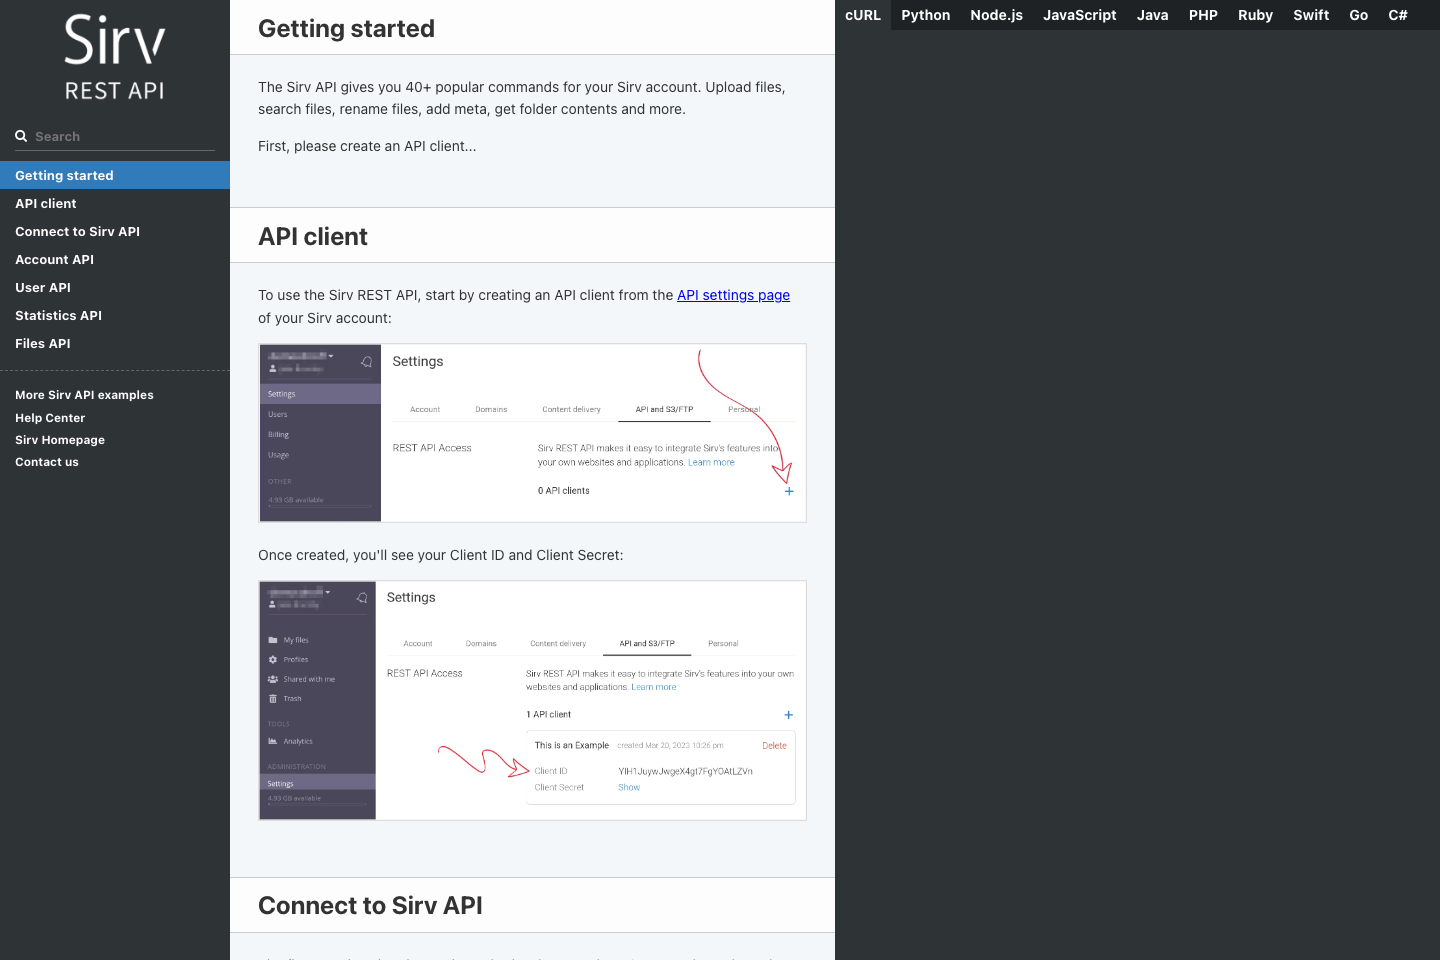Click the search magnifier icon
Screen dimensions: 1440x960
(21, 136)
